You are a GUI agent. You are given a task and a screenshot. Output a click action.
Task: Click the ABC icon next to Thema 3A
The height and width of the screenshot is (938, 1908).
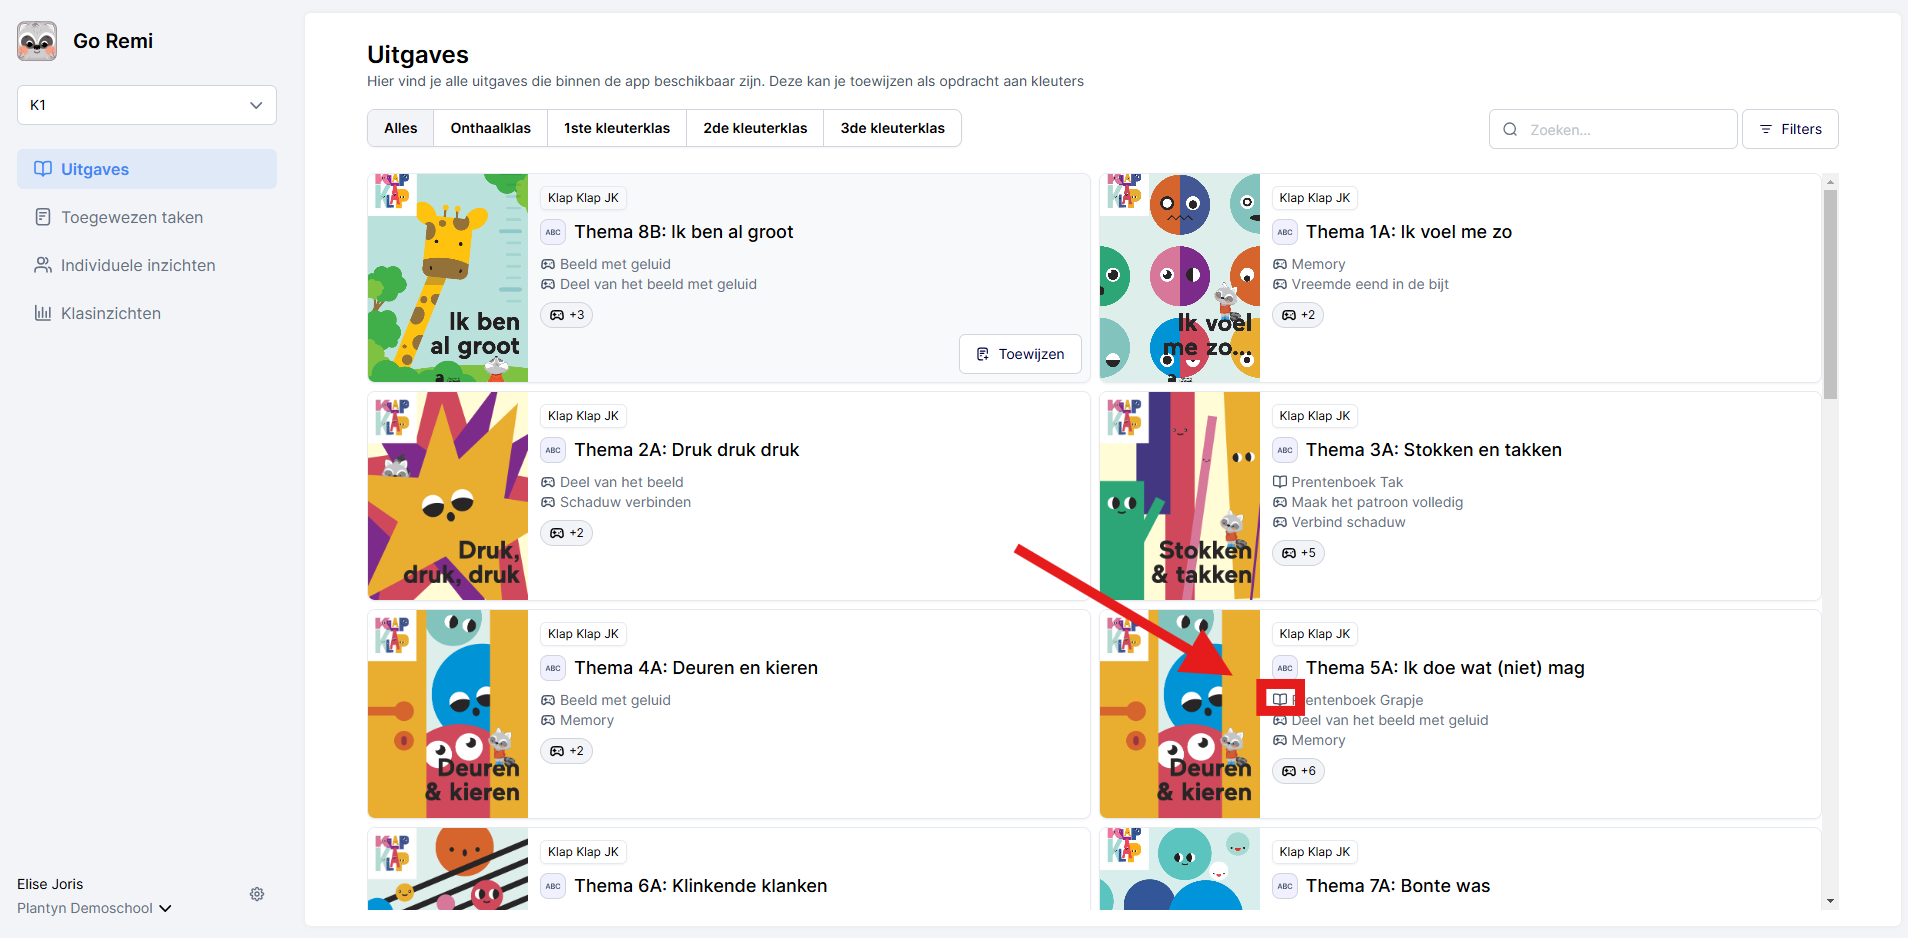pyautogui.click(x=1285, y=450)
